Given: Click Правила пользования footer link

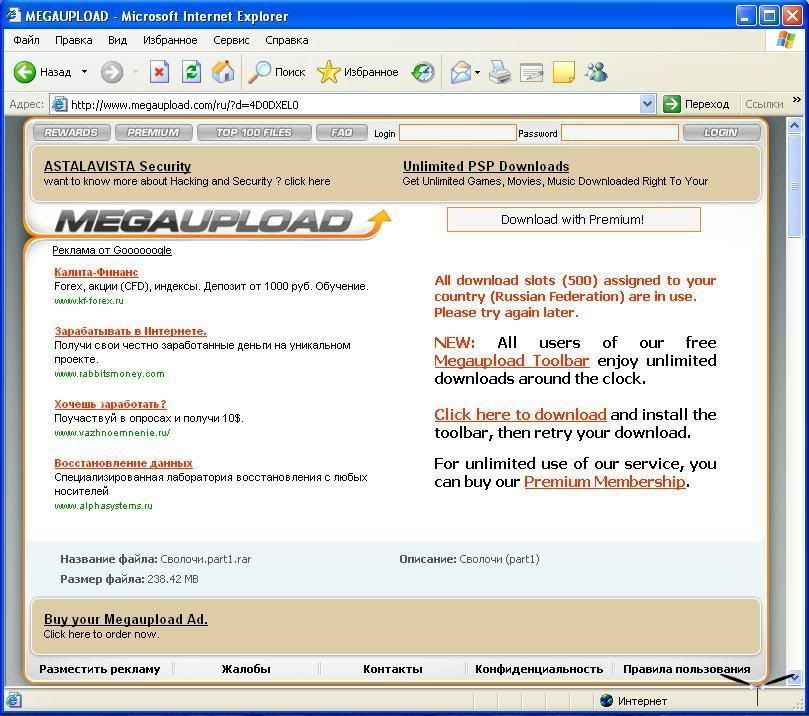Looking at the screenshot, I should (x=687, y=669).
